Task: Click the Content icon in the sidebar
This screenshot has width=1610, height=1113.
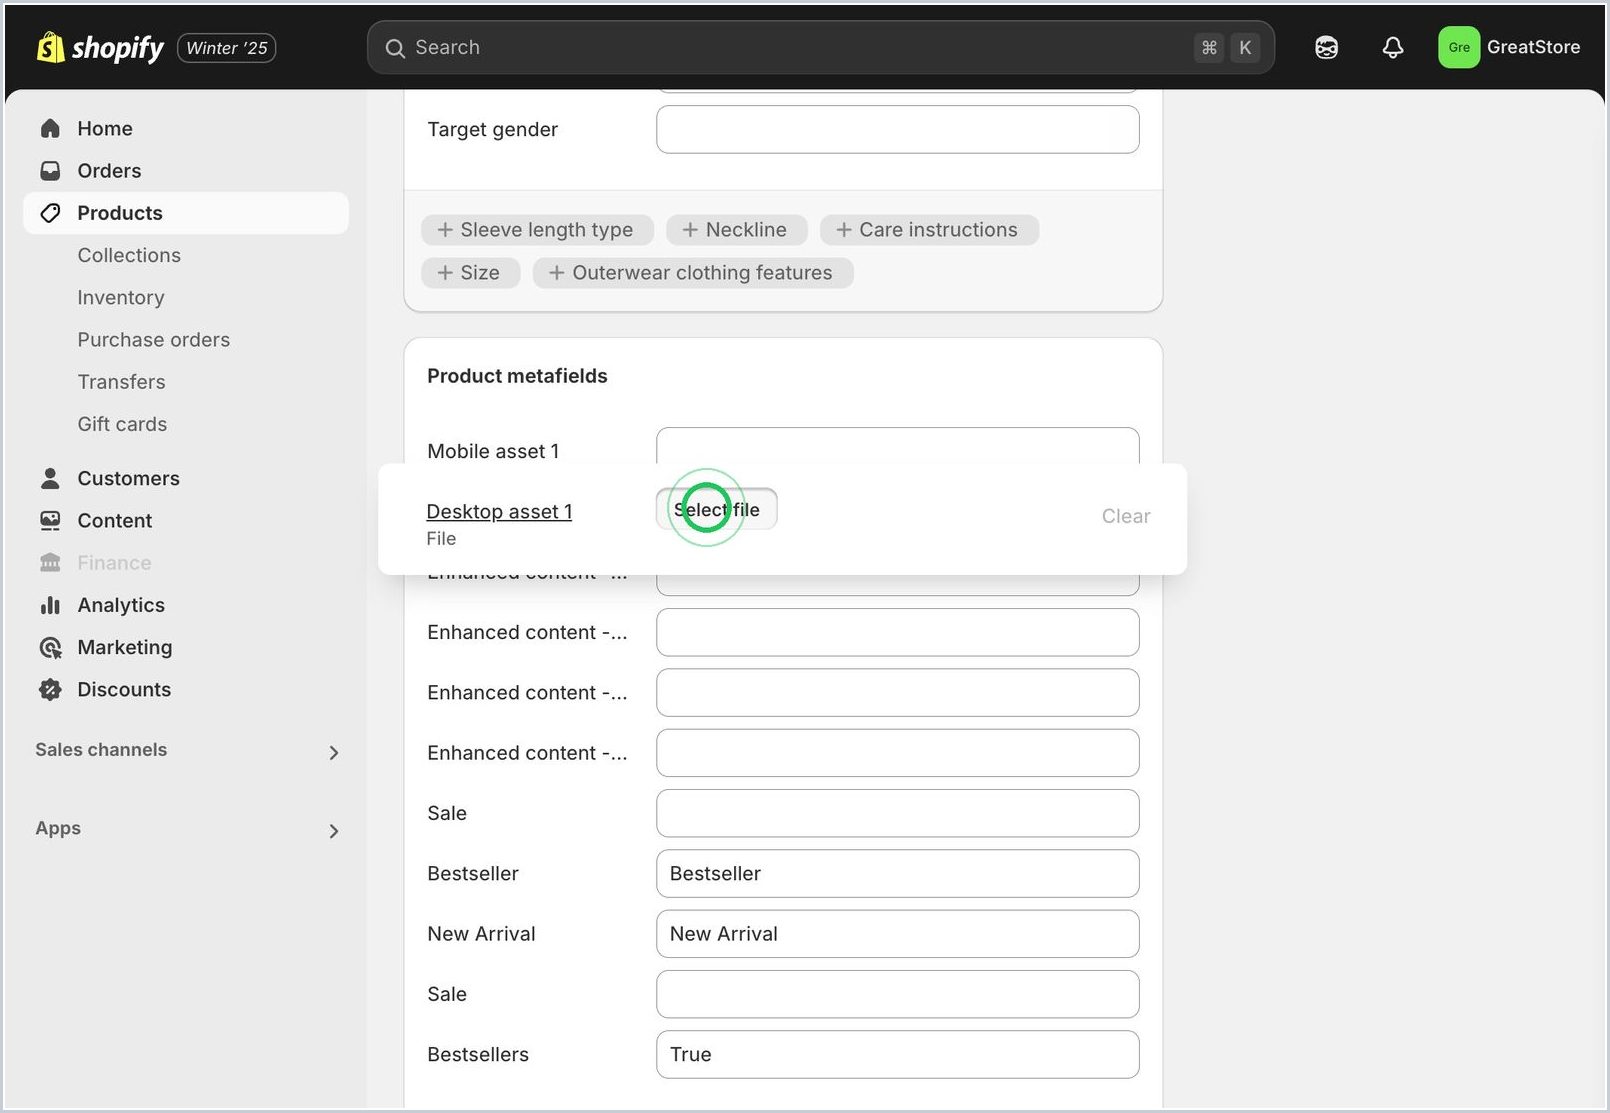Action: tap(50, 521)
